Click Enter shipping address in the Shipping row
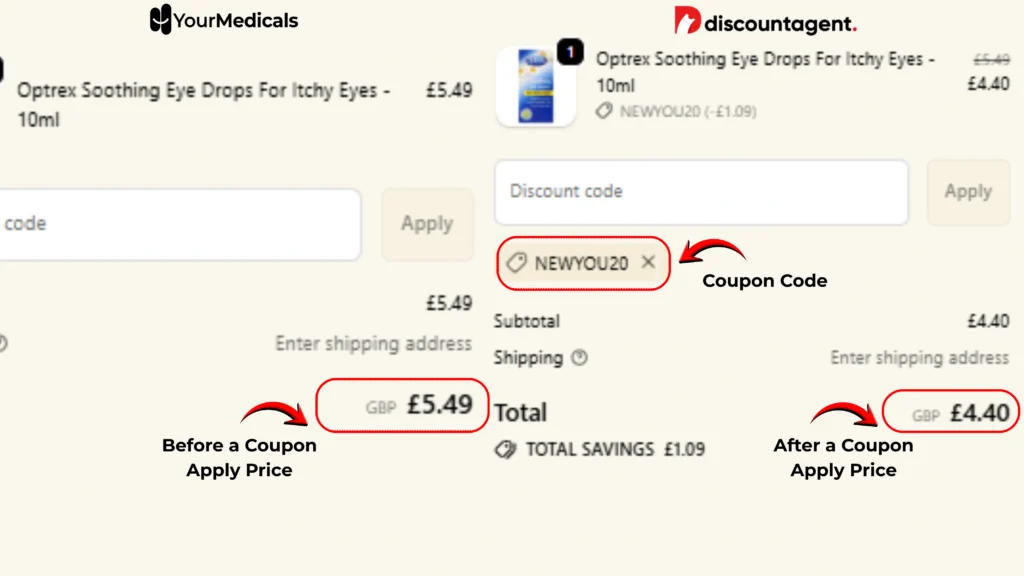The height and width of the screenshot is (576, 1024). 919,358
